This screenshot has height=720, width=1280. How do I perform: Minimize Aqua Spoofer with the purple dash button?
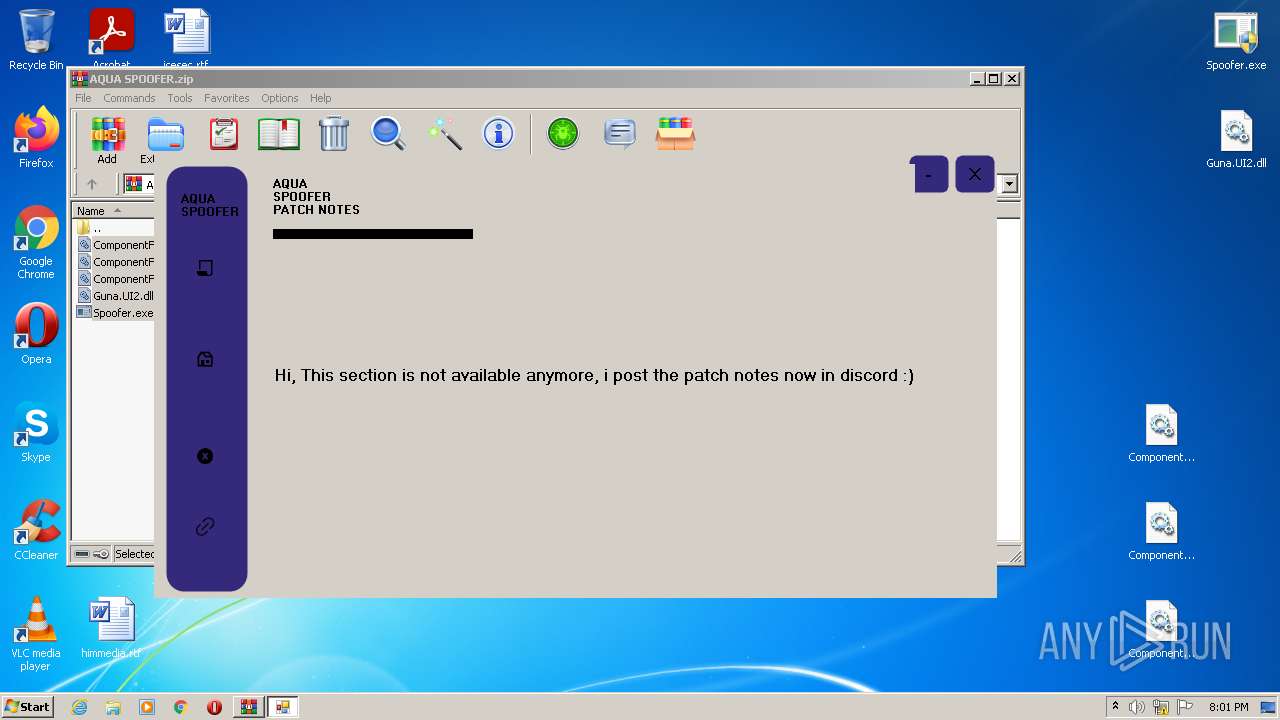tap(929, 175)
